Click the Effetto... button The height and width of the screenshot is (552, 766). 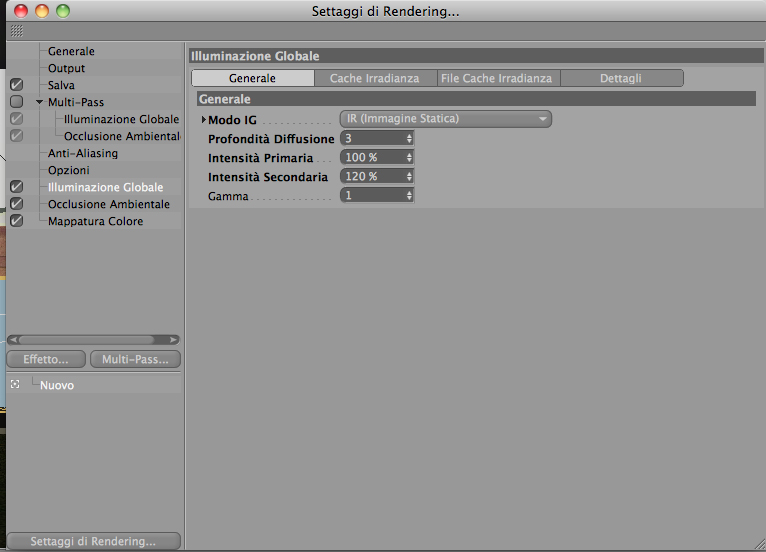pos(46,360)
